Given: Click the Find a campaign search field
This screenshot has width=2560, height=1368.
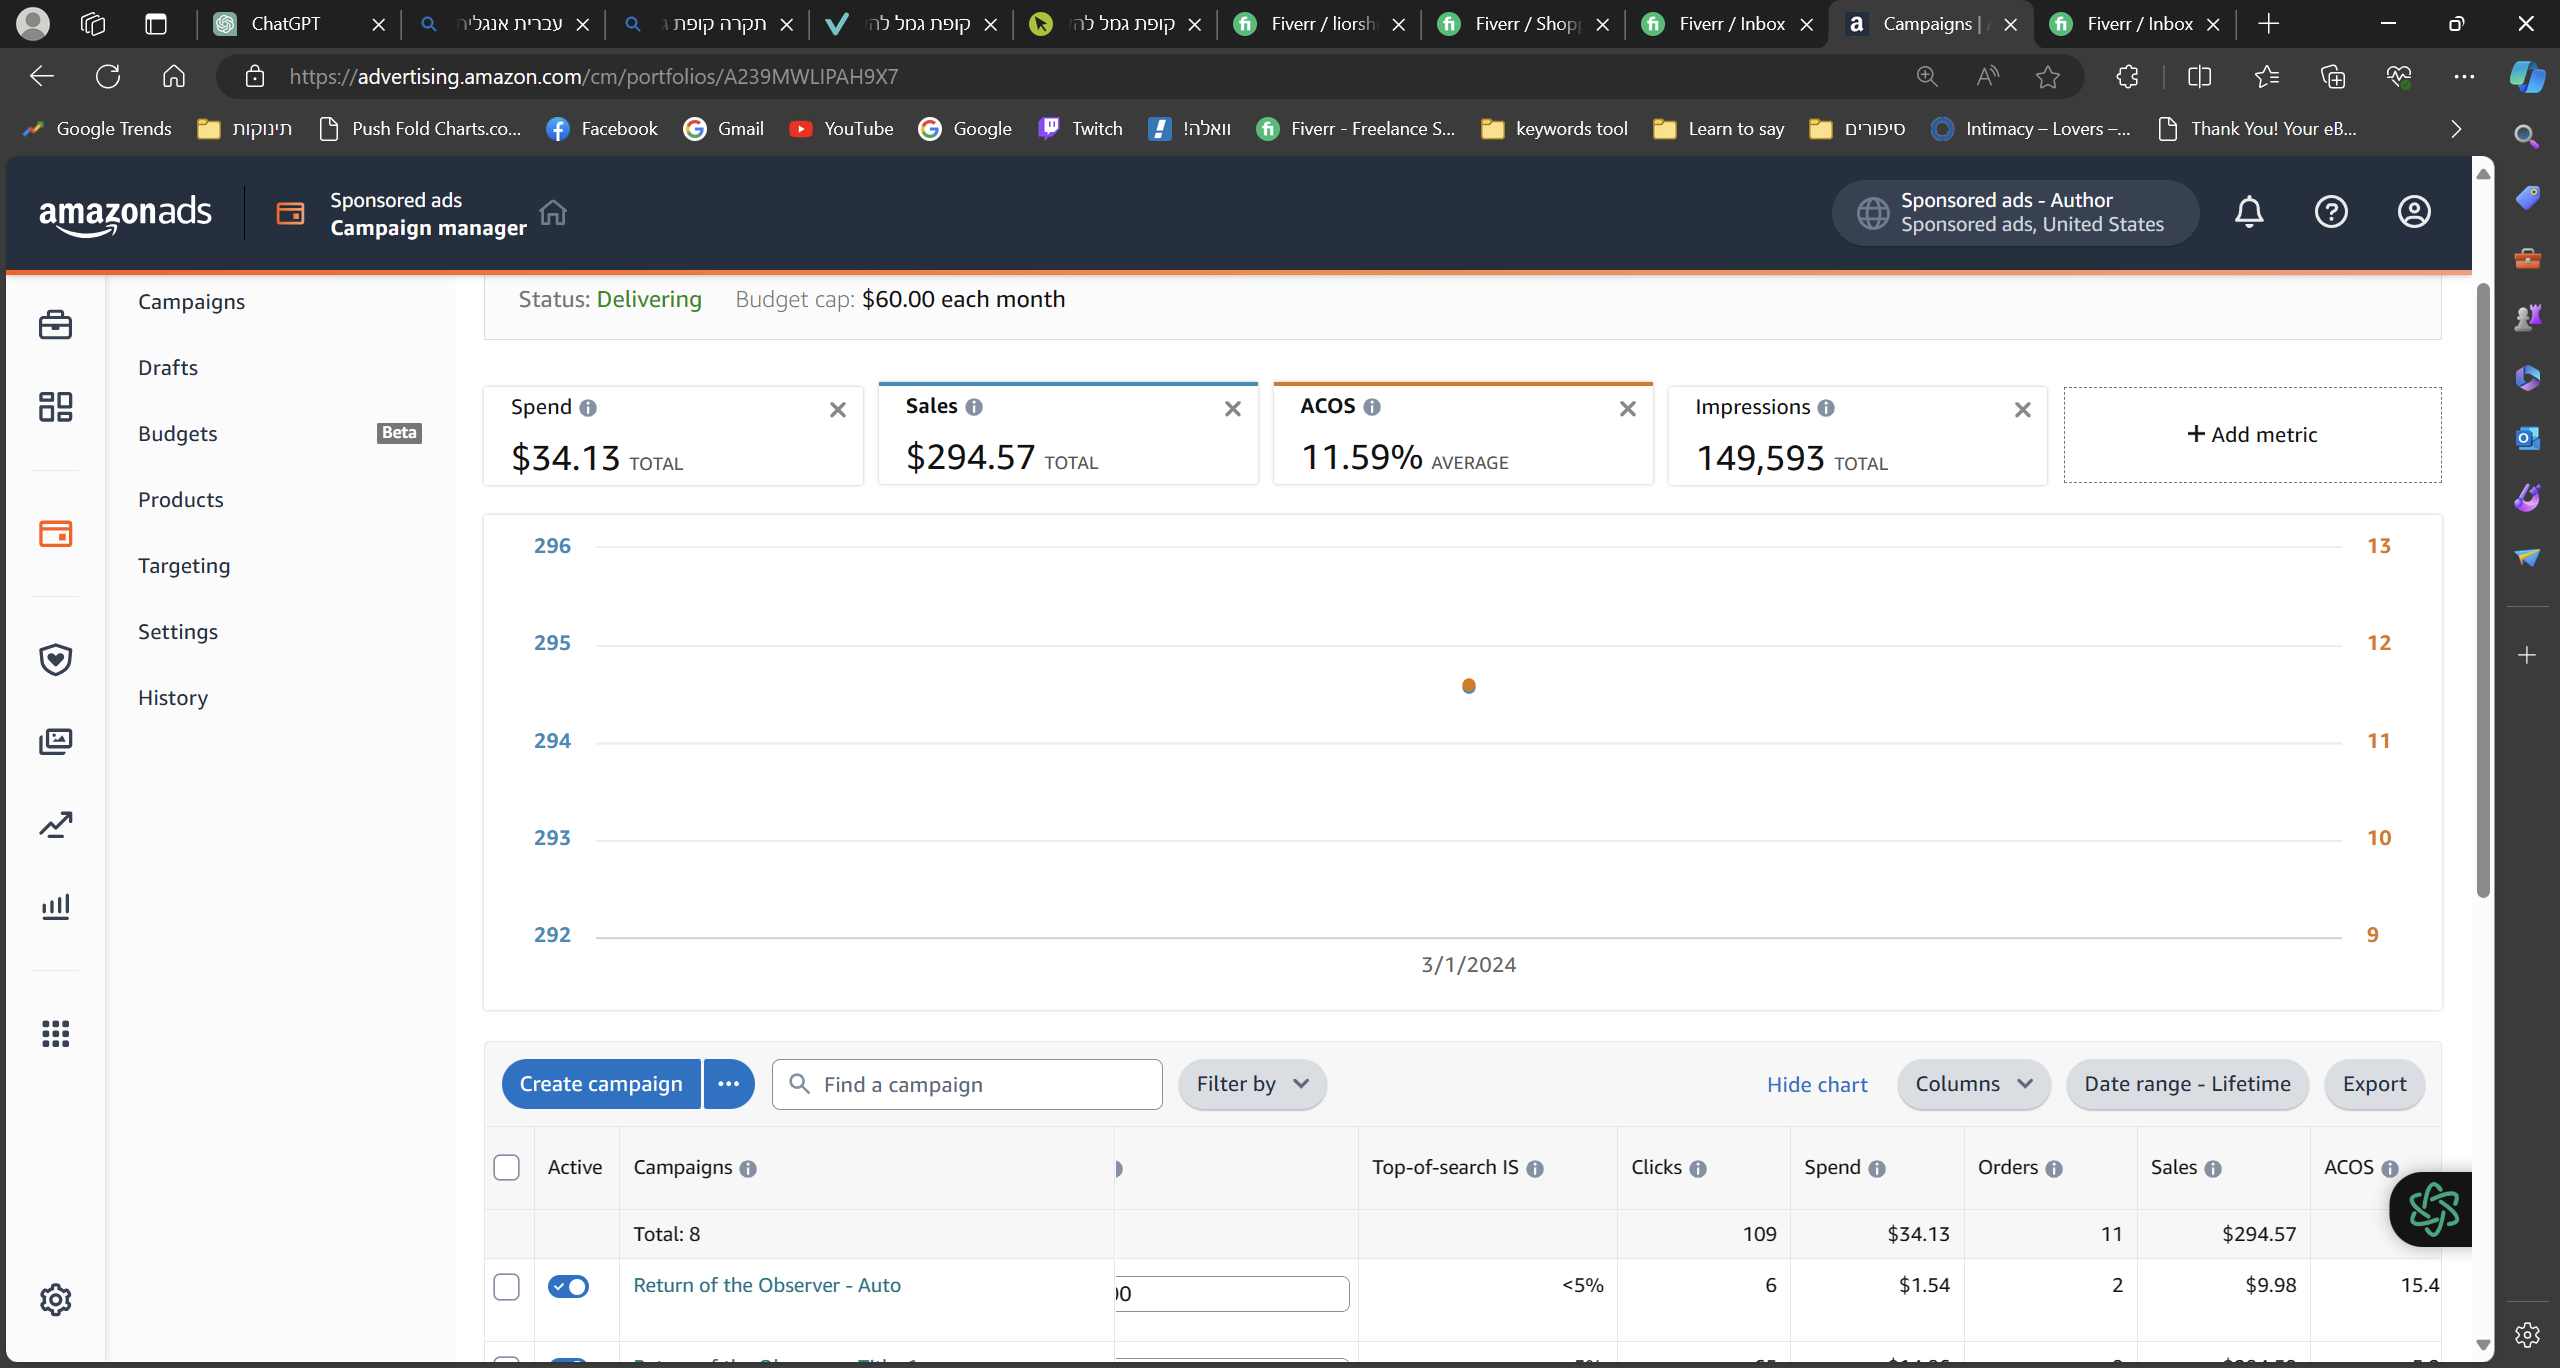Looking at the screenshot, I should tap(967, 1085).
